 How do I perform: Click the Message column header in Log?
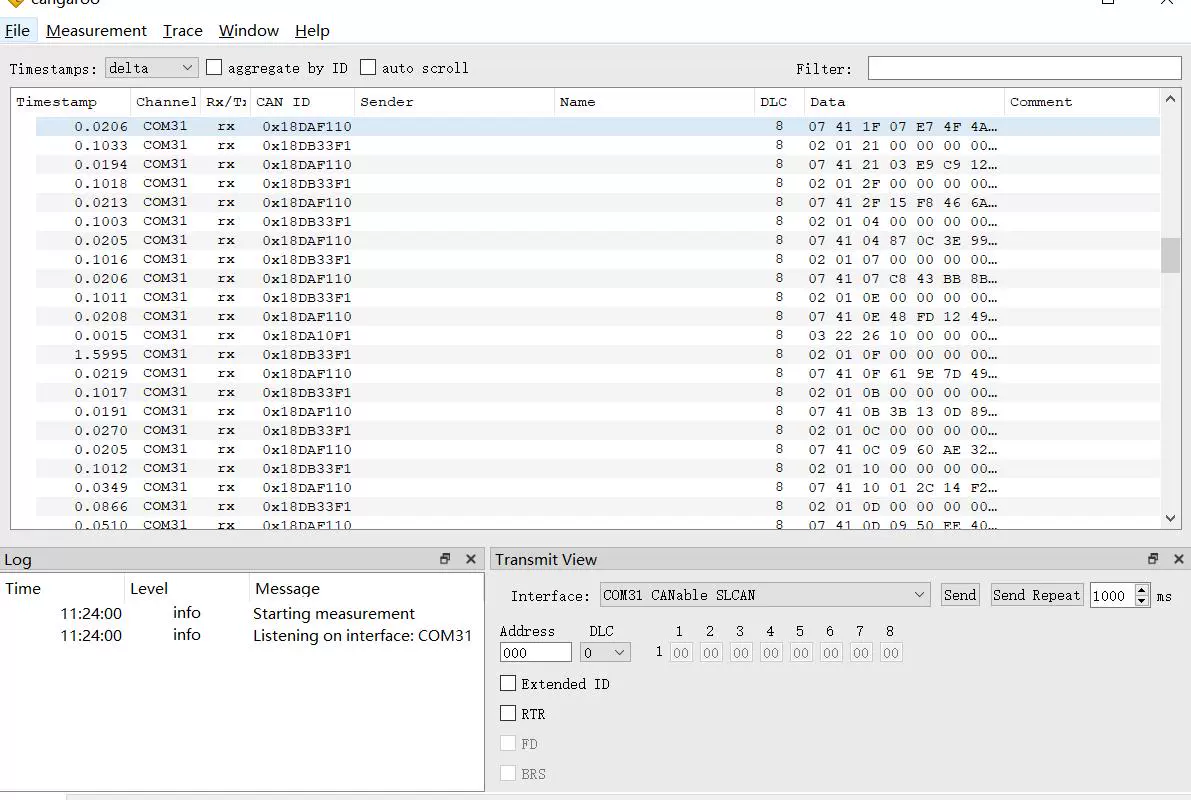point(366,588)
